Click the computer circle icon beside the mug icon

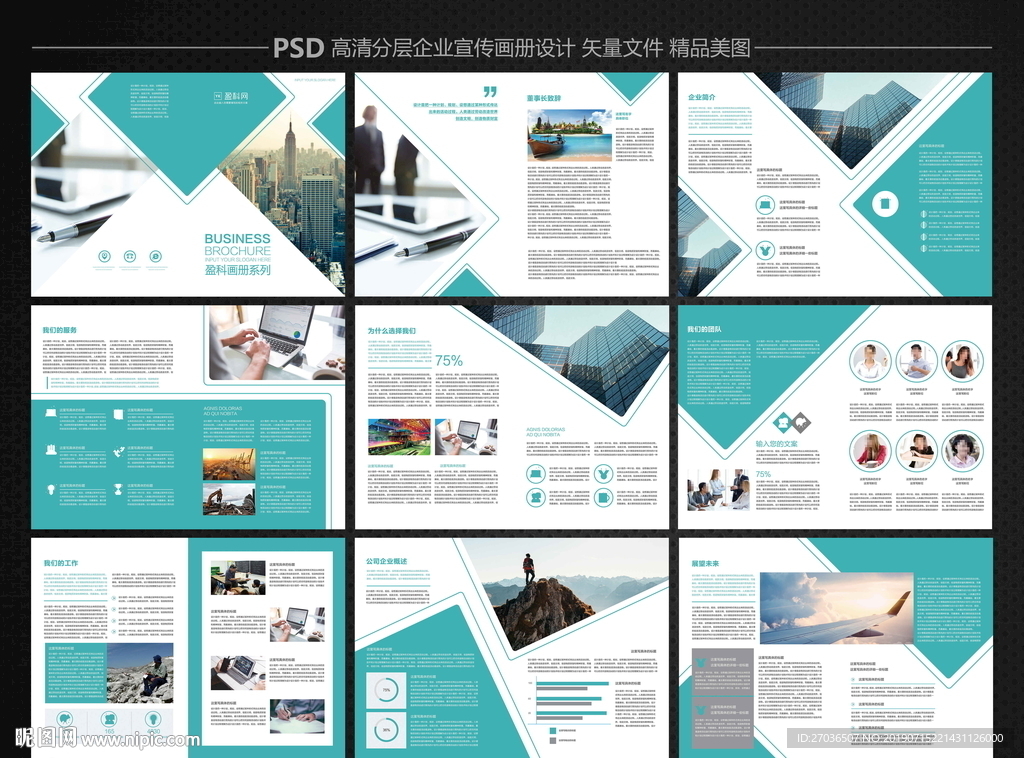[x=536, y=498]
